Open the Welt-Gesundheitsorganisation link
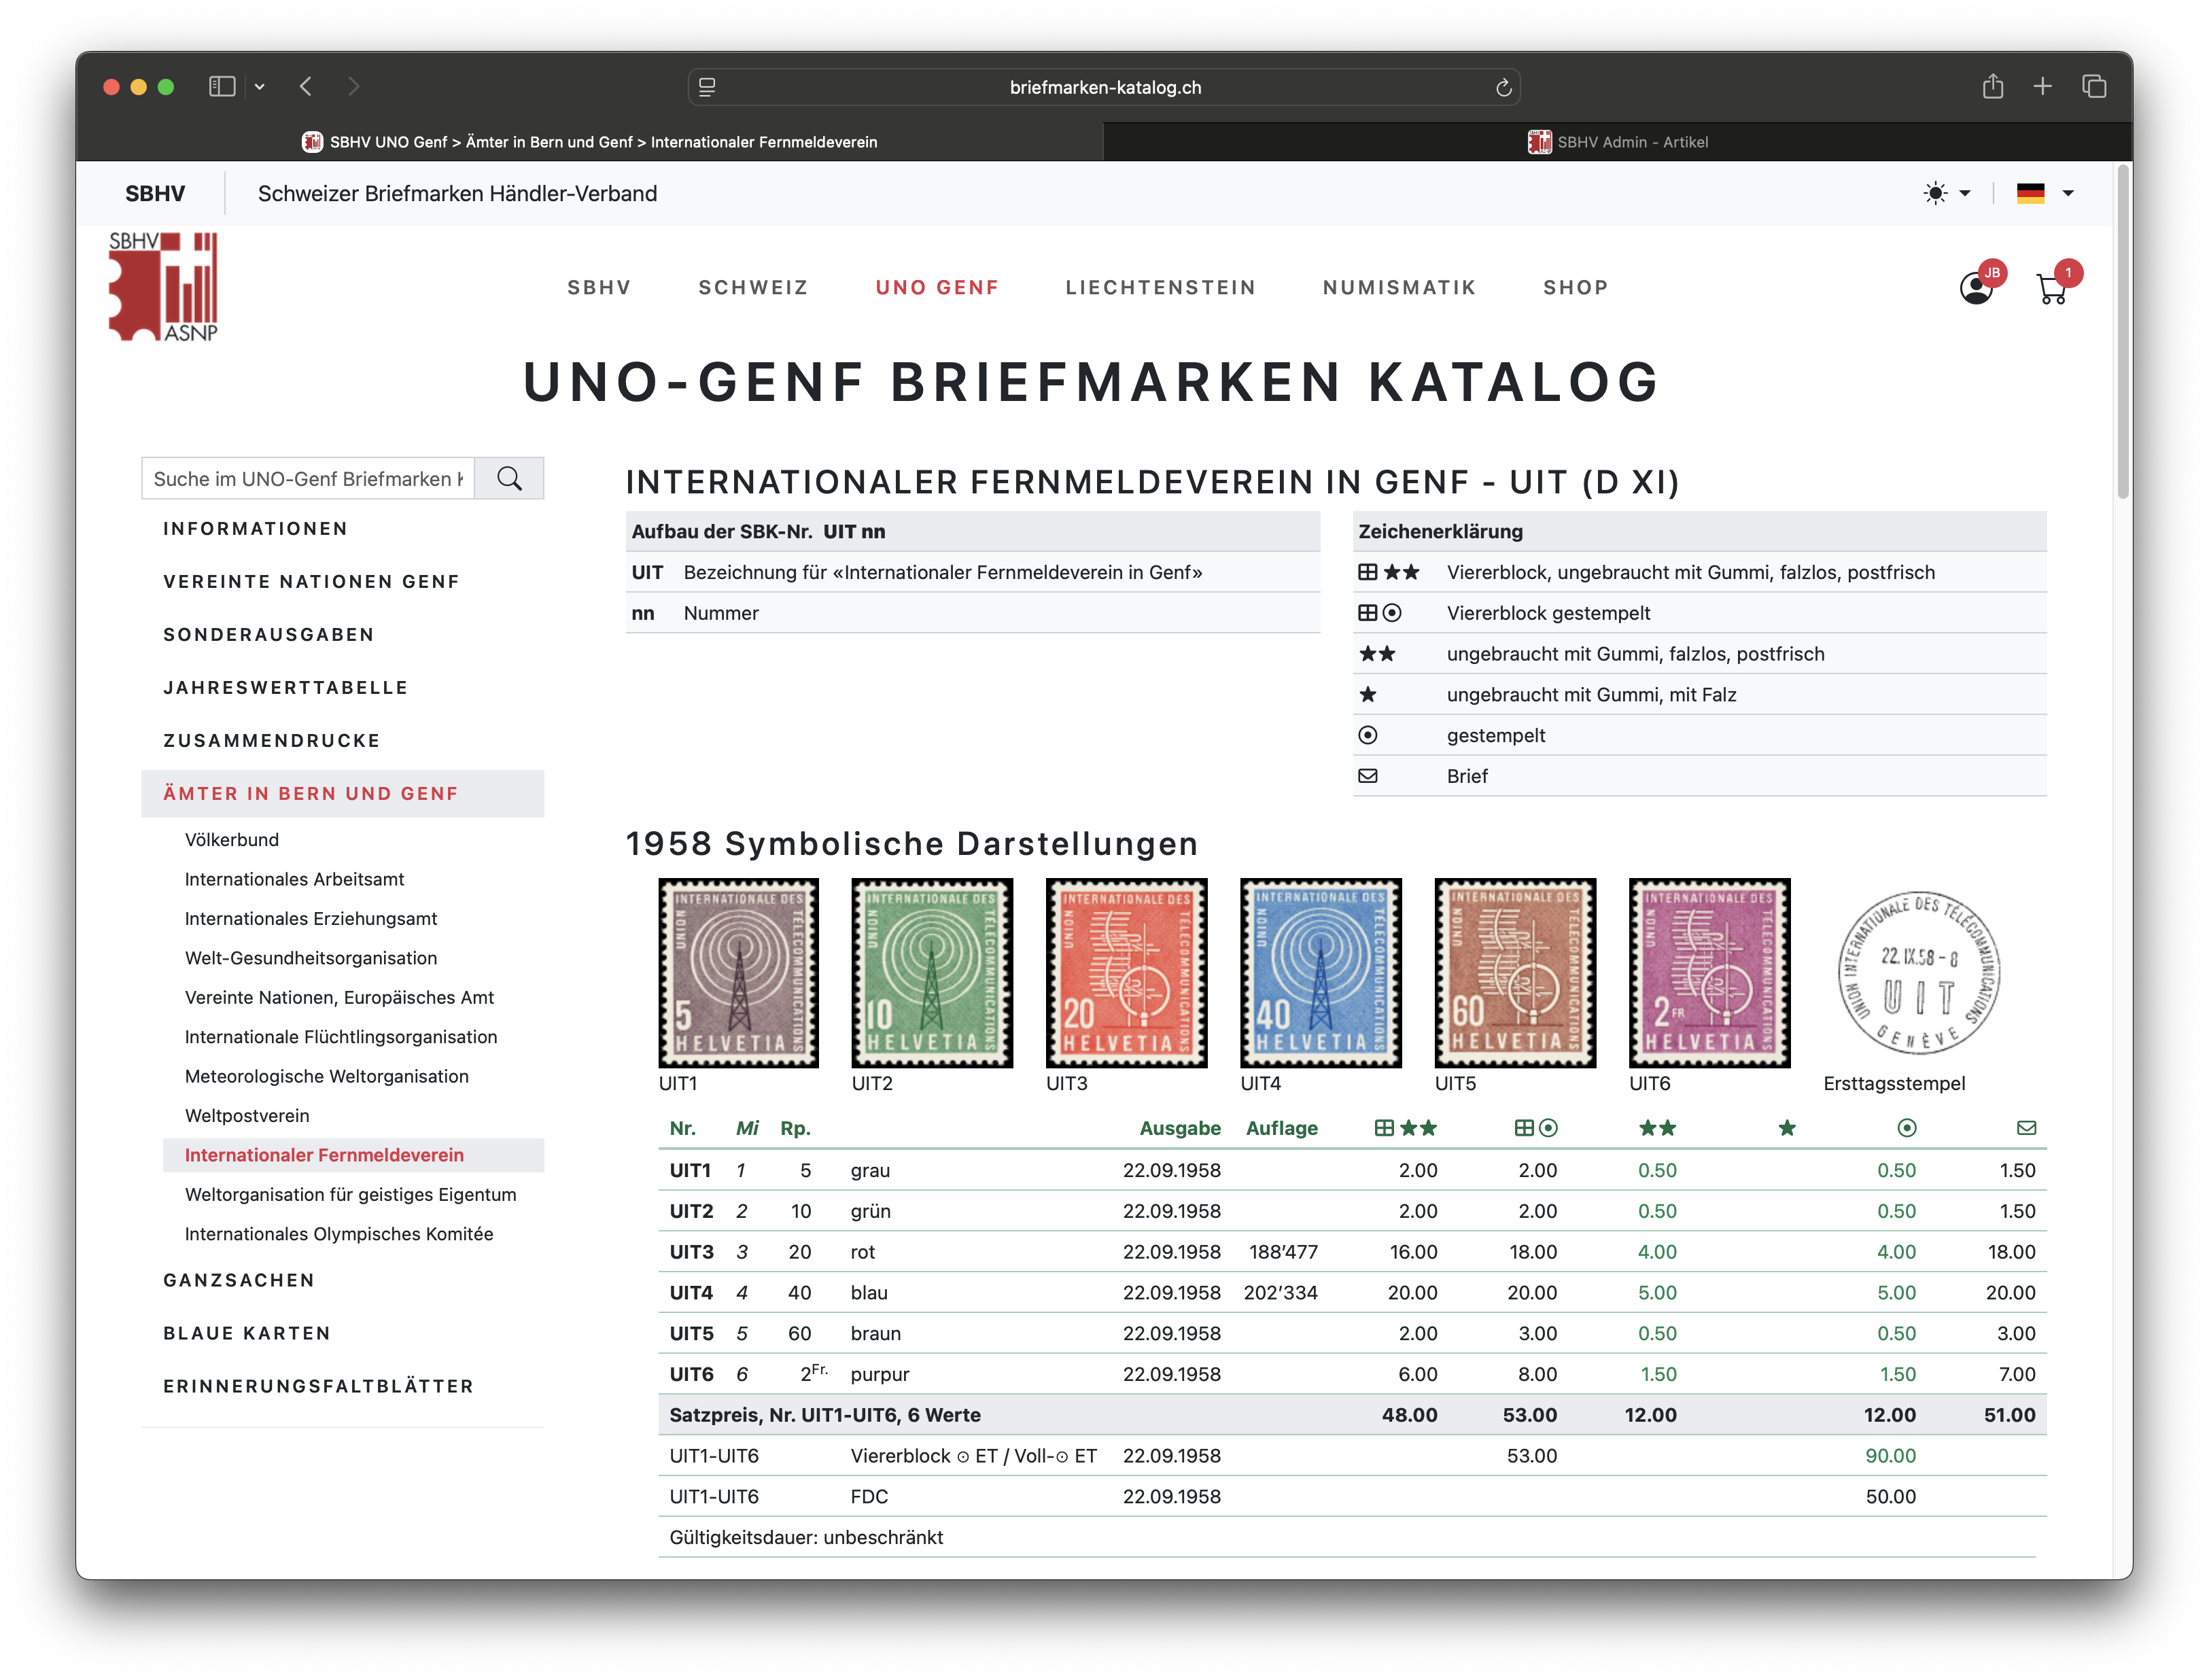This screenshot has height=1680, width=2209. point(311,958)
